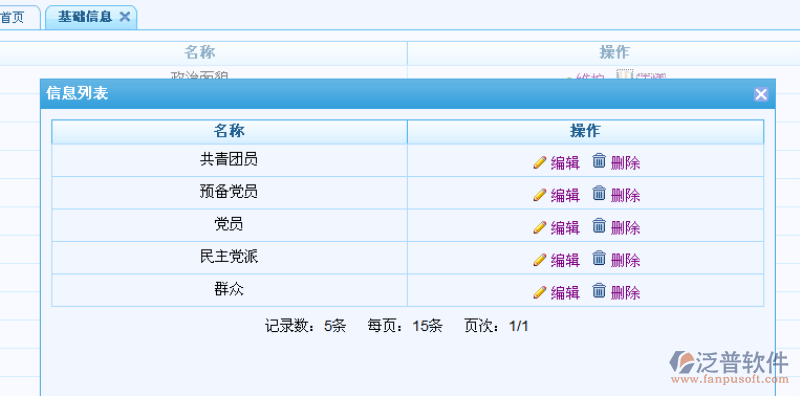Edit 群众 via 编辑 link
Screen dimensions: 800x396
pos(565,293)
